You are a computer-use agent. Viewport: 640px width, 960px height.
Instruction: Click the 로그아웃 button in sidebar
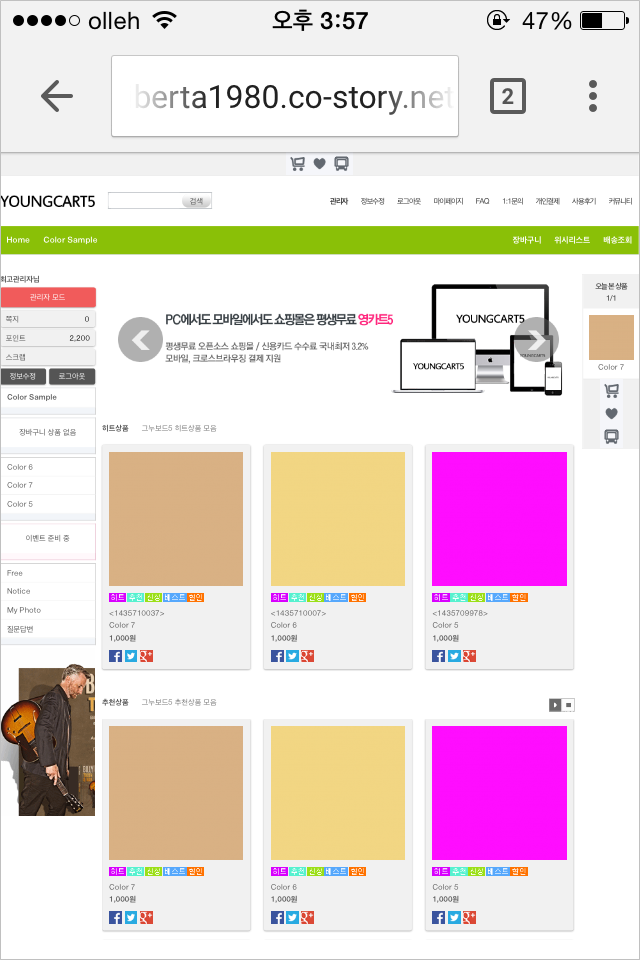72,376
